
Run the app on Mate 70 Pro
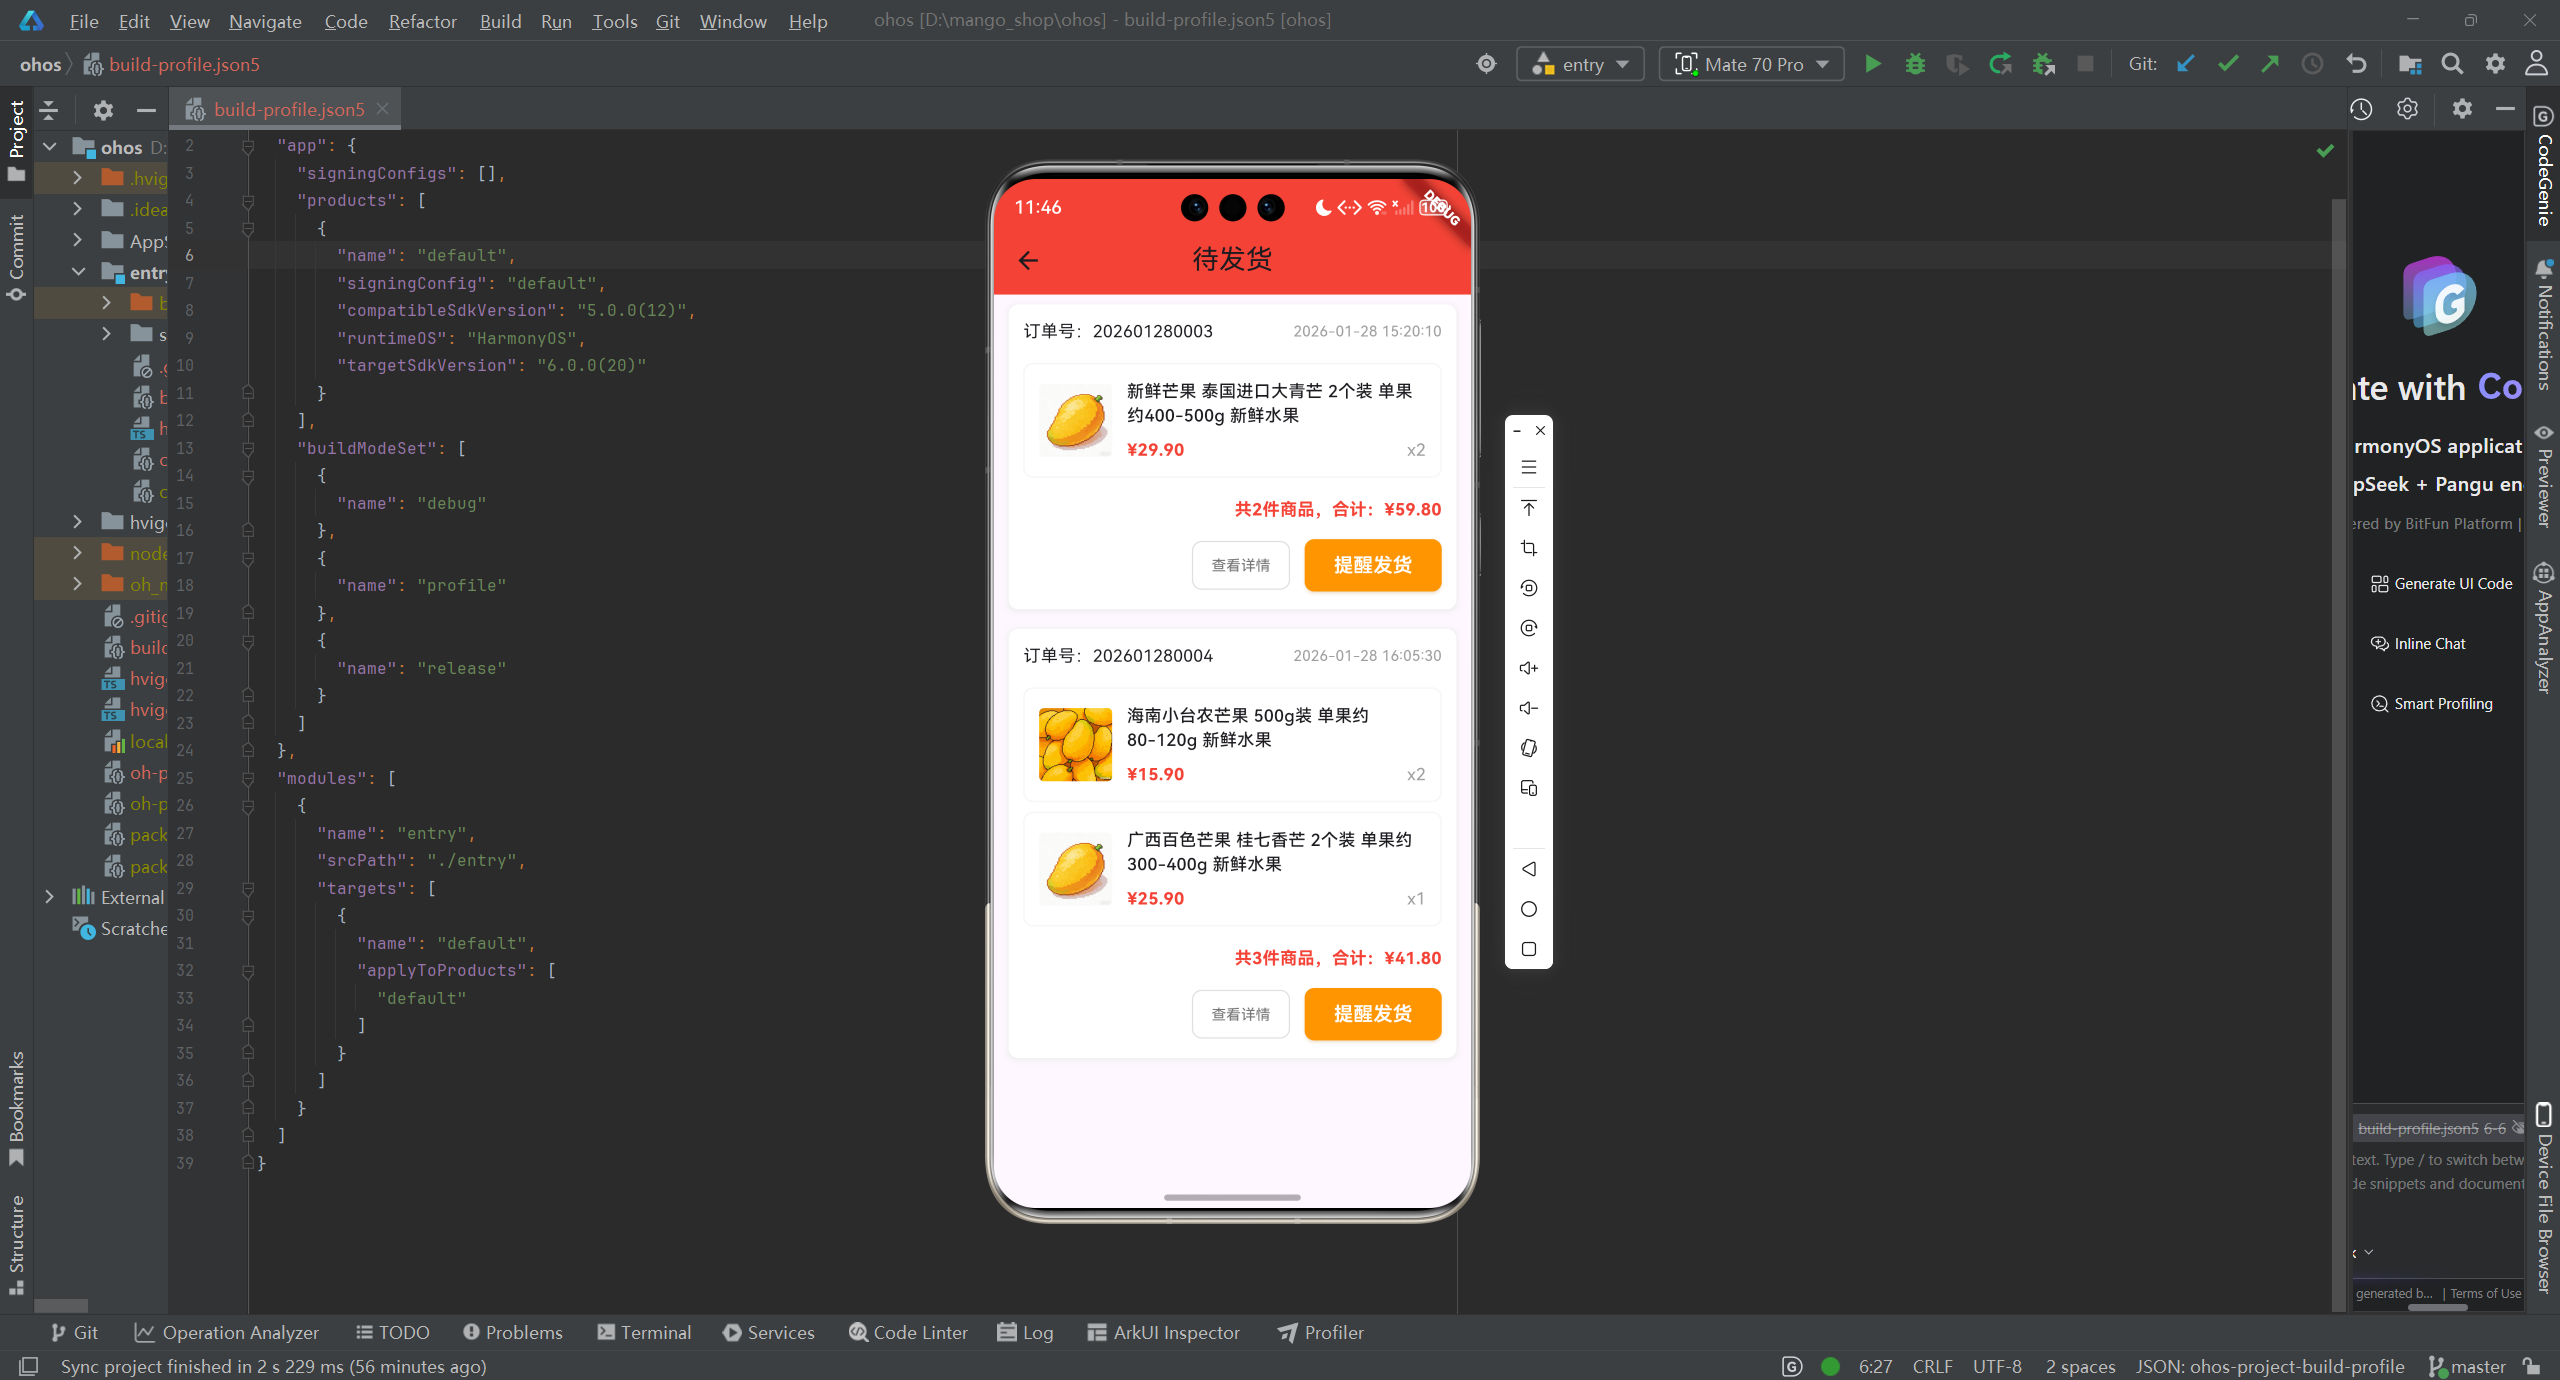tap(1871, 63)
